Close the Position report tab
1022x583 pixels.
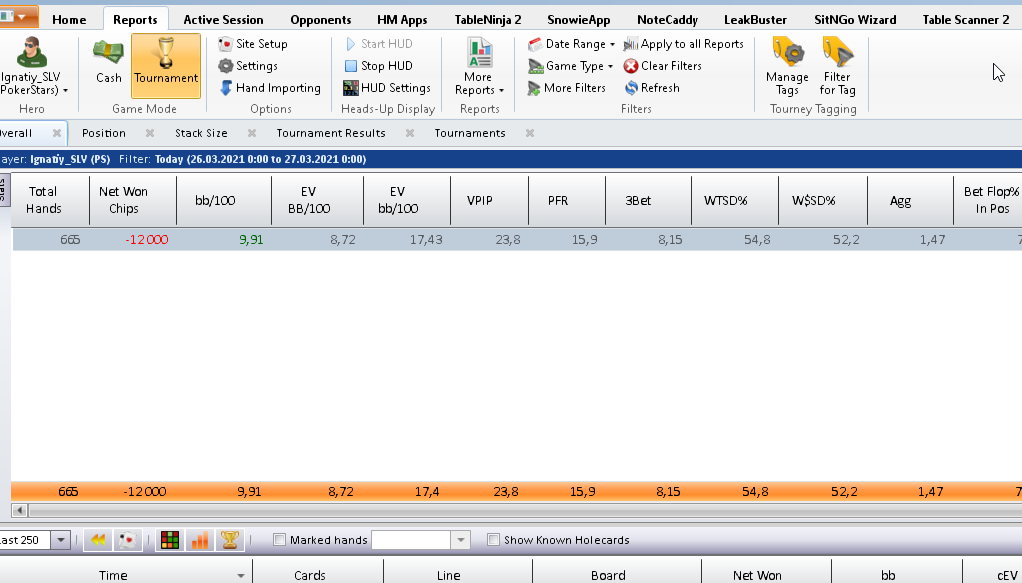(150, 133)
